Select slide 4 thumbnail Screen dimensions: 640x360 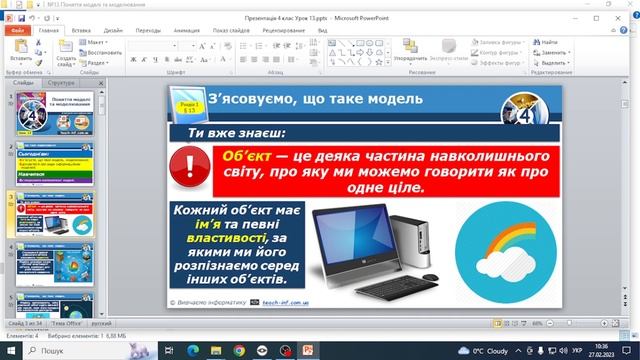click(55, 264)
